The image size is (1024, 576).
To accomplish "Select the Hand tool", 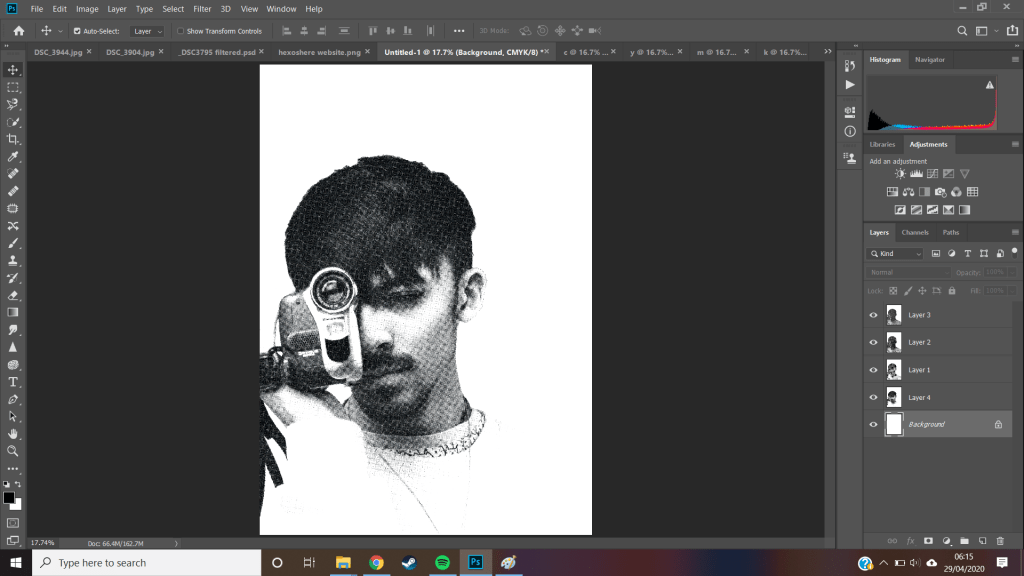I will 13,433.
